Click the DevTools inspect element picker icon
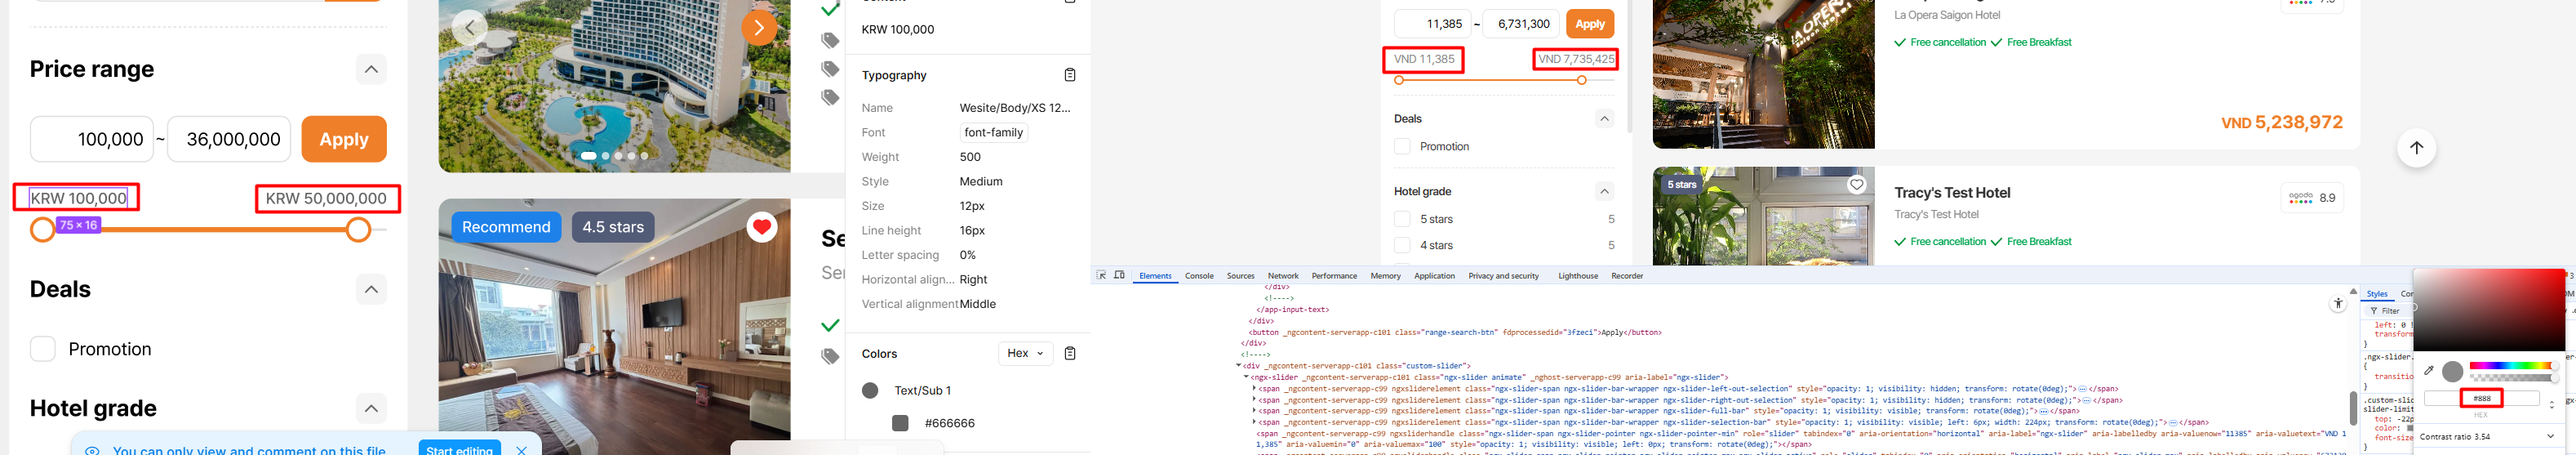The width and height of the screenshot is (2576, 455). [x=1101, y=275]
